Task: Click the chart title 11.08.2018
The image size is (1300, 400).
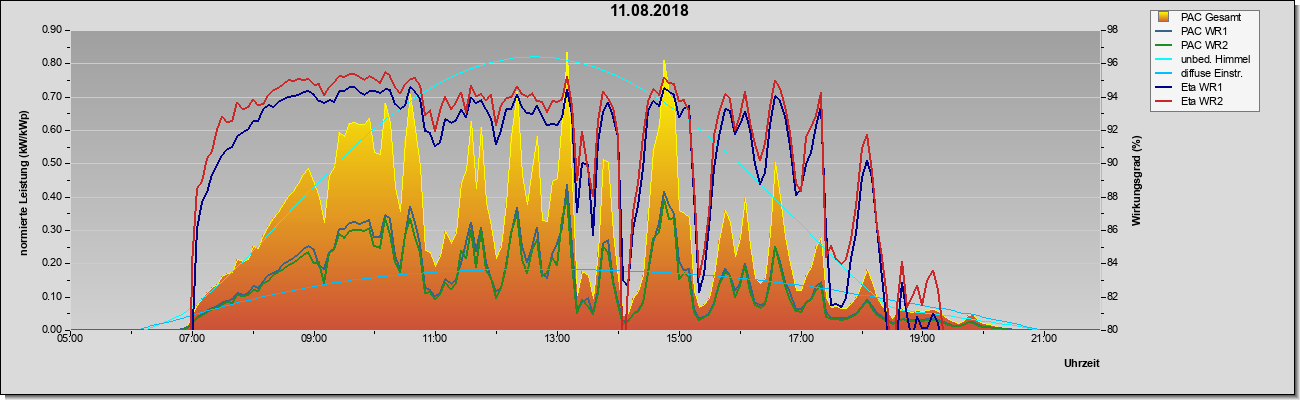Action: click(x=650, y=11)
